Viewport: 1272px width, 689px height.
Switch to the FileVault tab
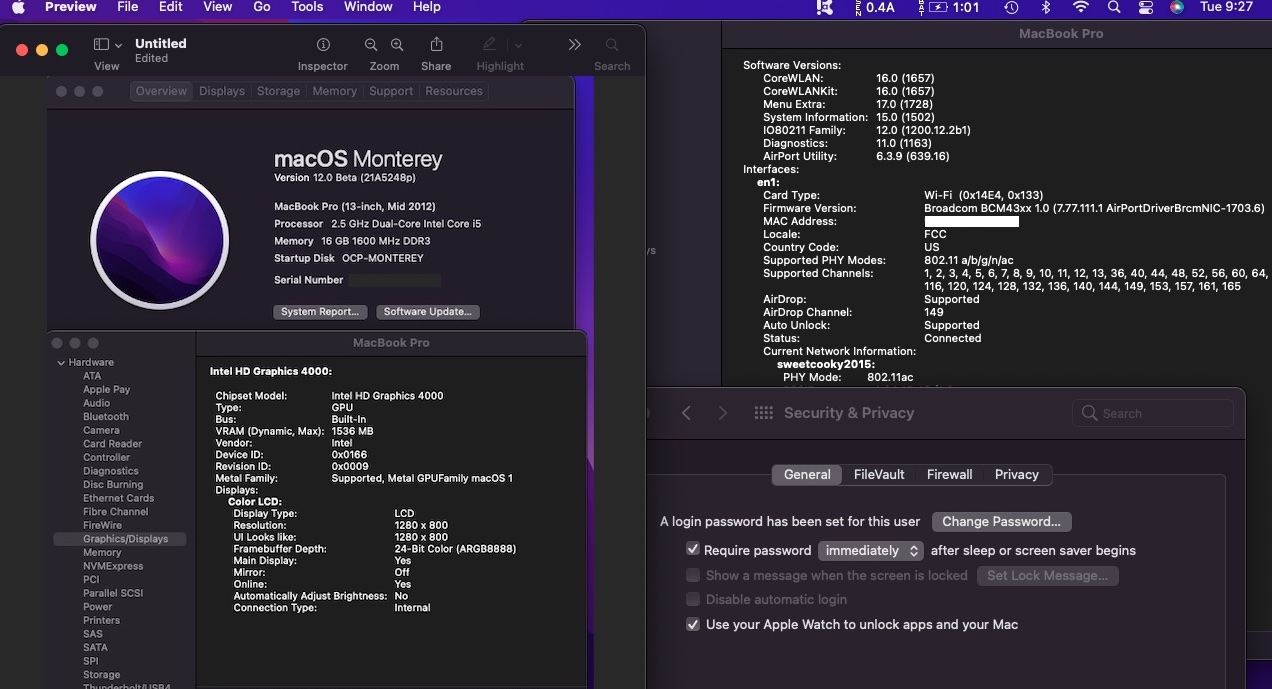coord(879,474)
